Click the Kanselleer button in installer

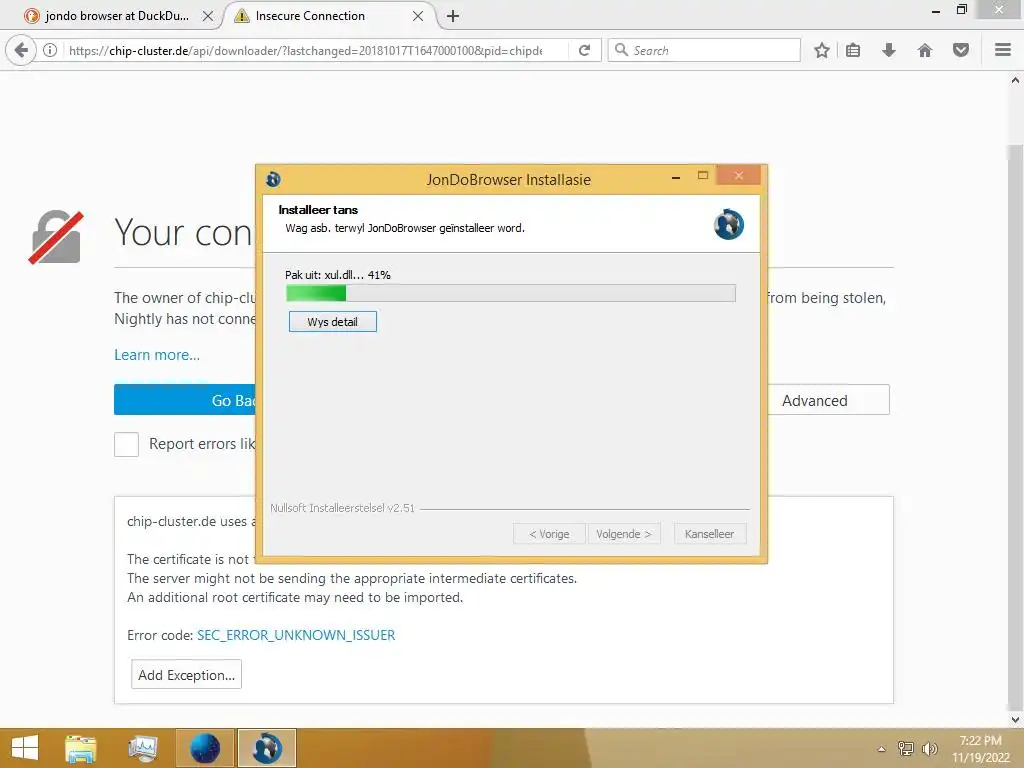tap(709, 534)
